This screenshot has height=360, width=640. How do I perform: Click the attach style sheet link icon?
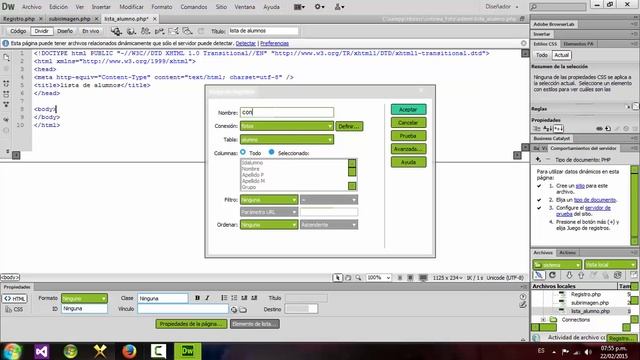(599, 129)
